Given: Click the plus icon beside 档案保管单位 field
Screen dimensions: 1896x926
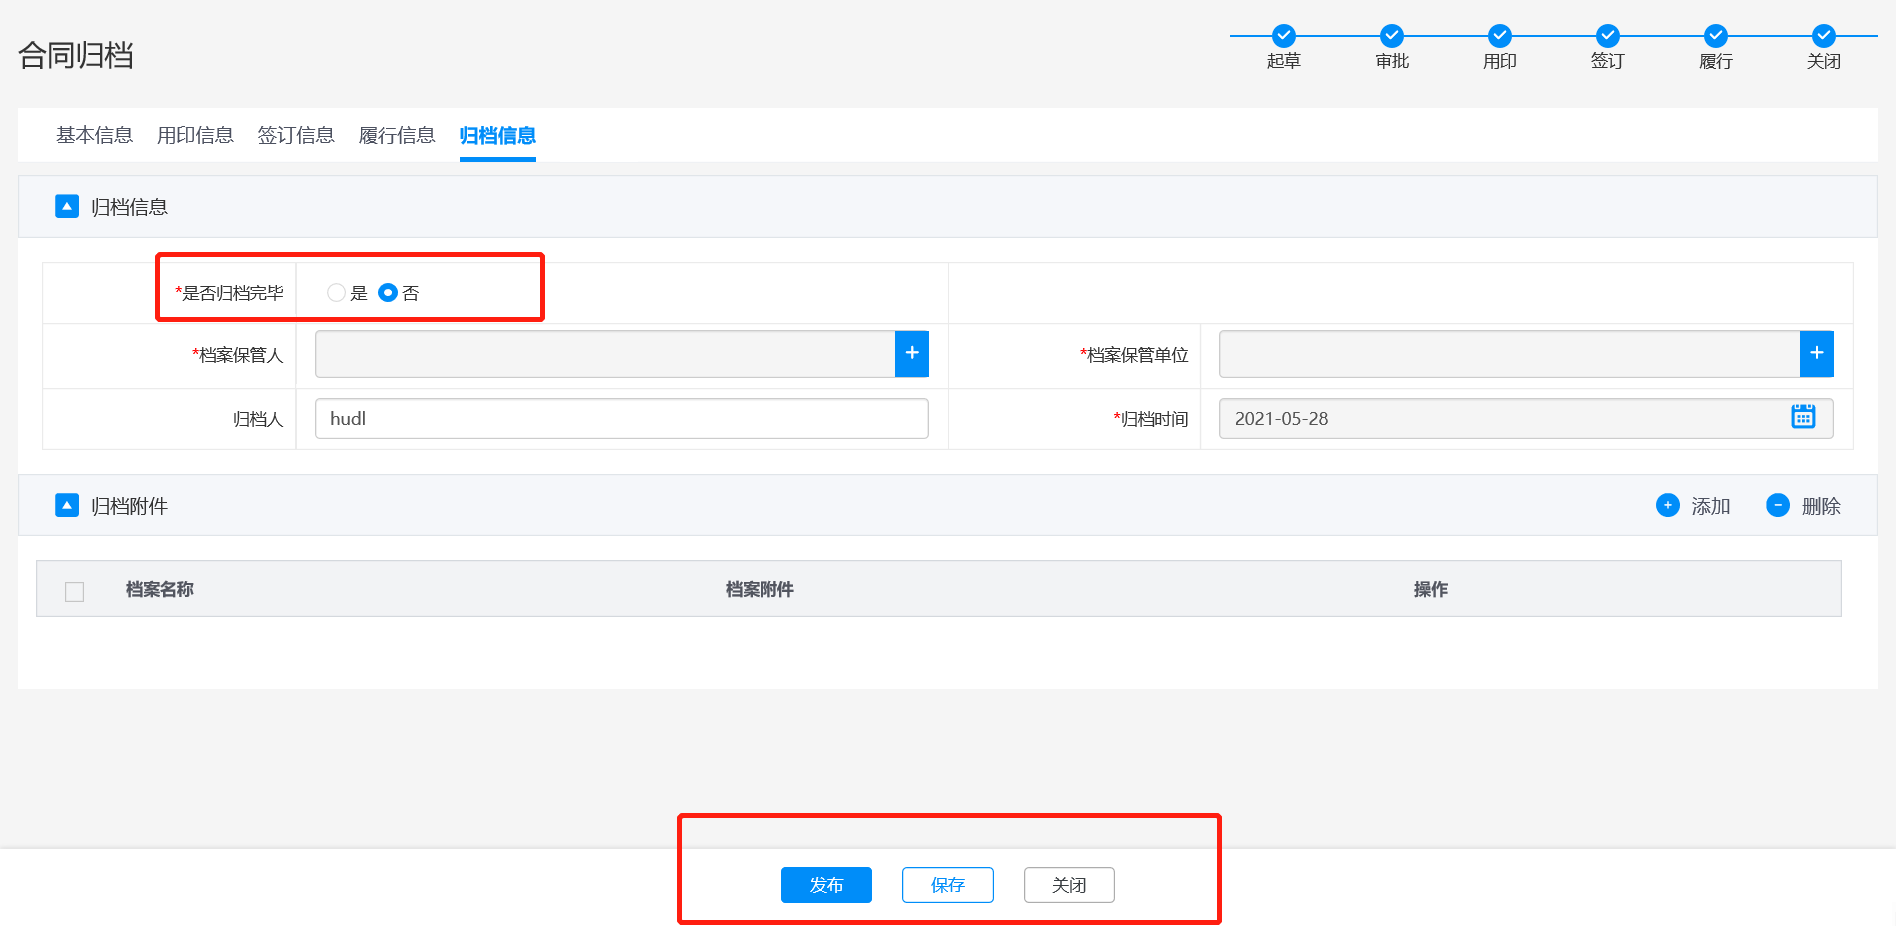Looking at the screenshot, I should [1816, 354].
